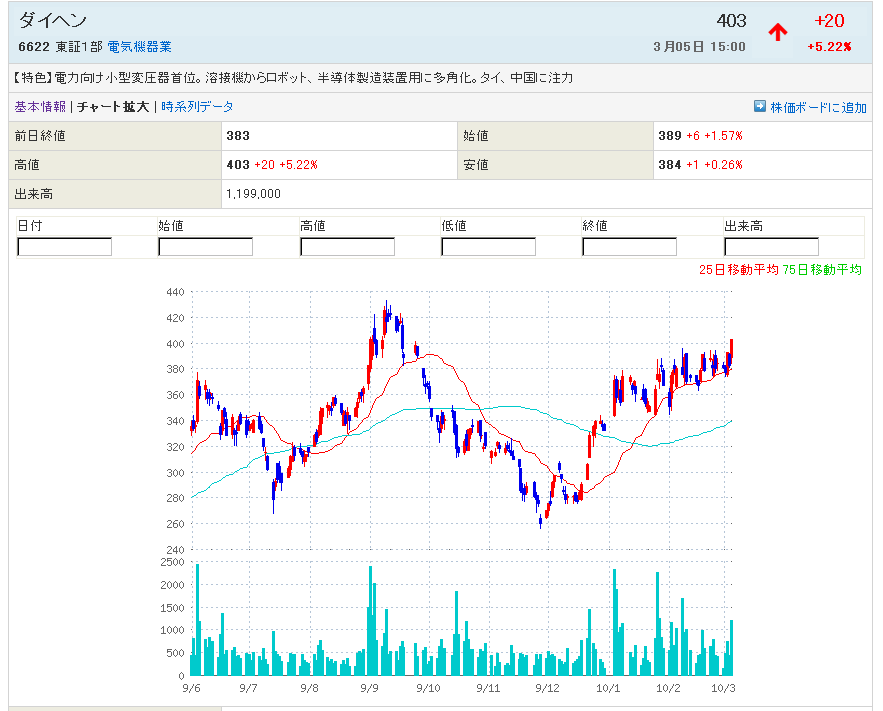The height and width of the screenshot is (711, 883).
Task: Go to the 基本情報 page
Action: click(x=40, y=107)
